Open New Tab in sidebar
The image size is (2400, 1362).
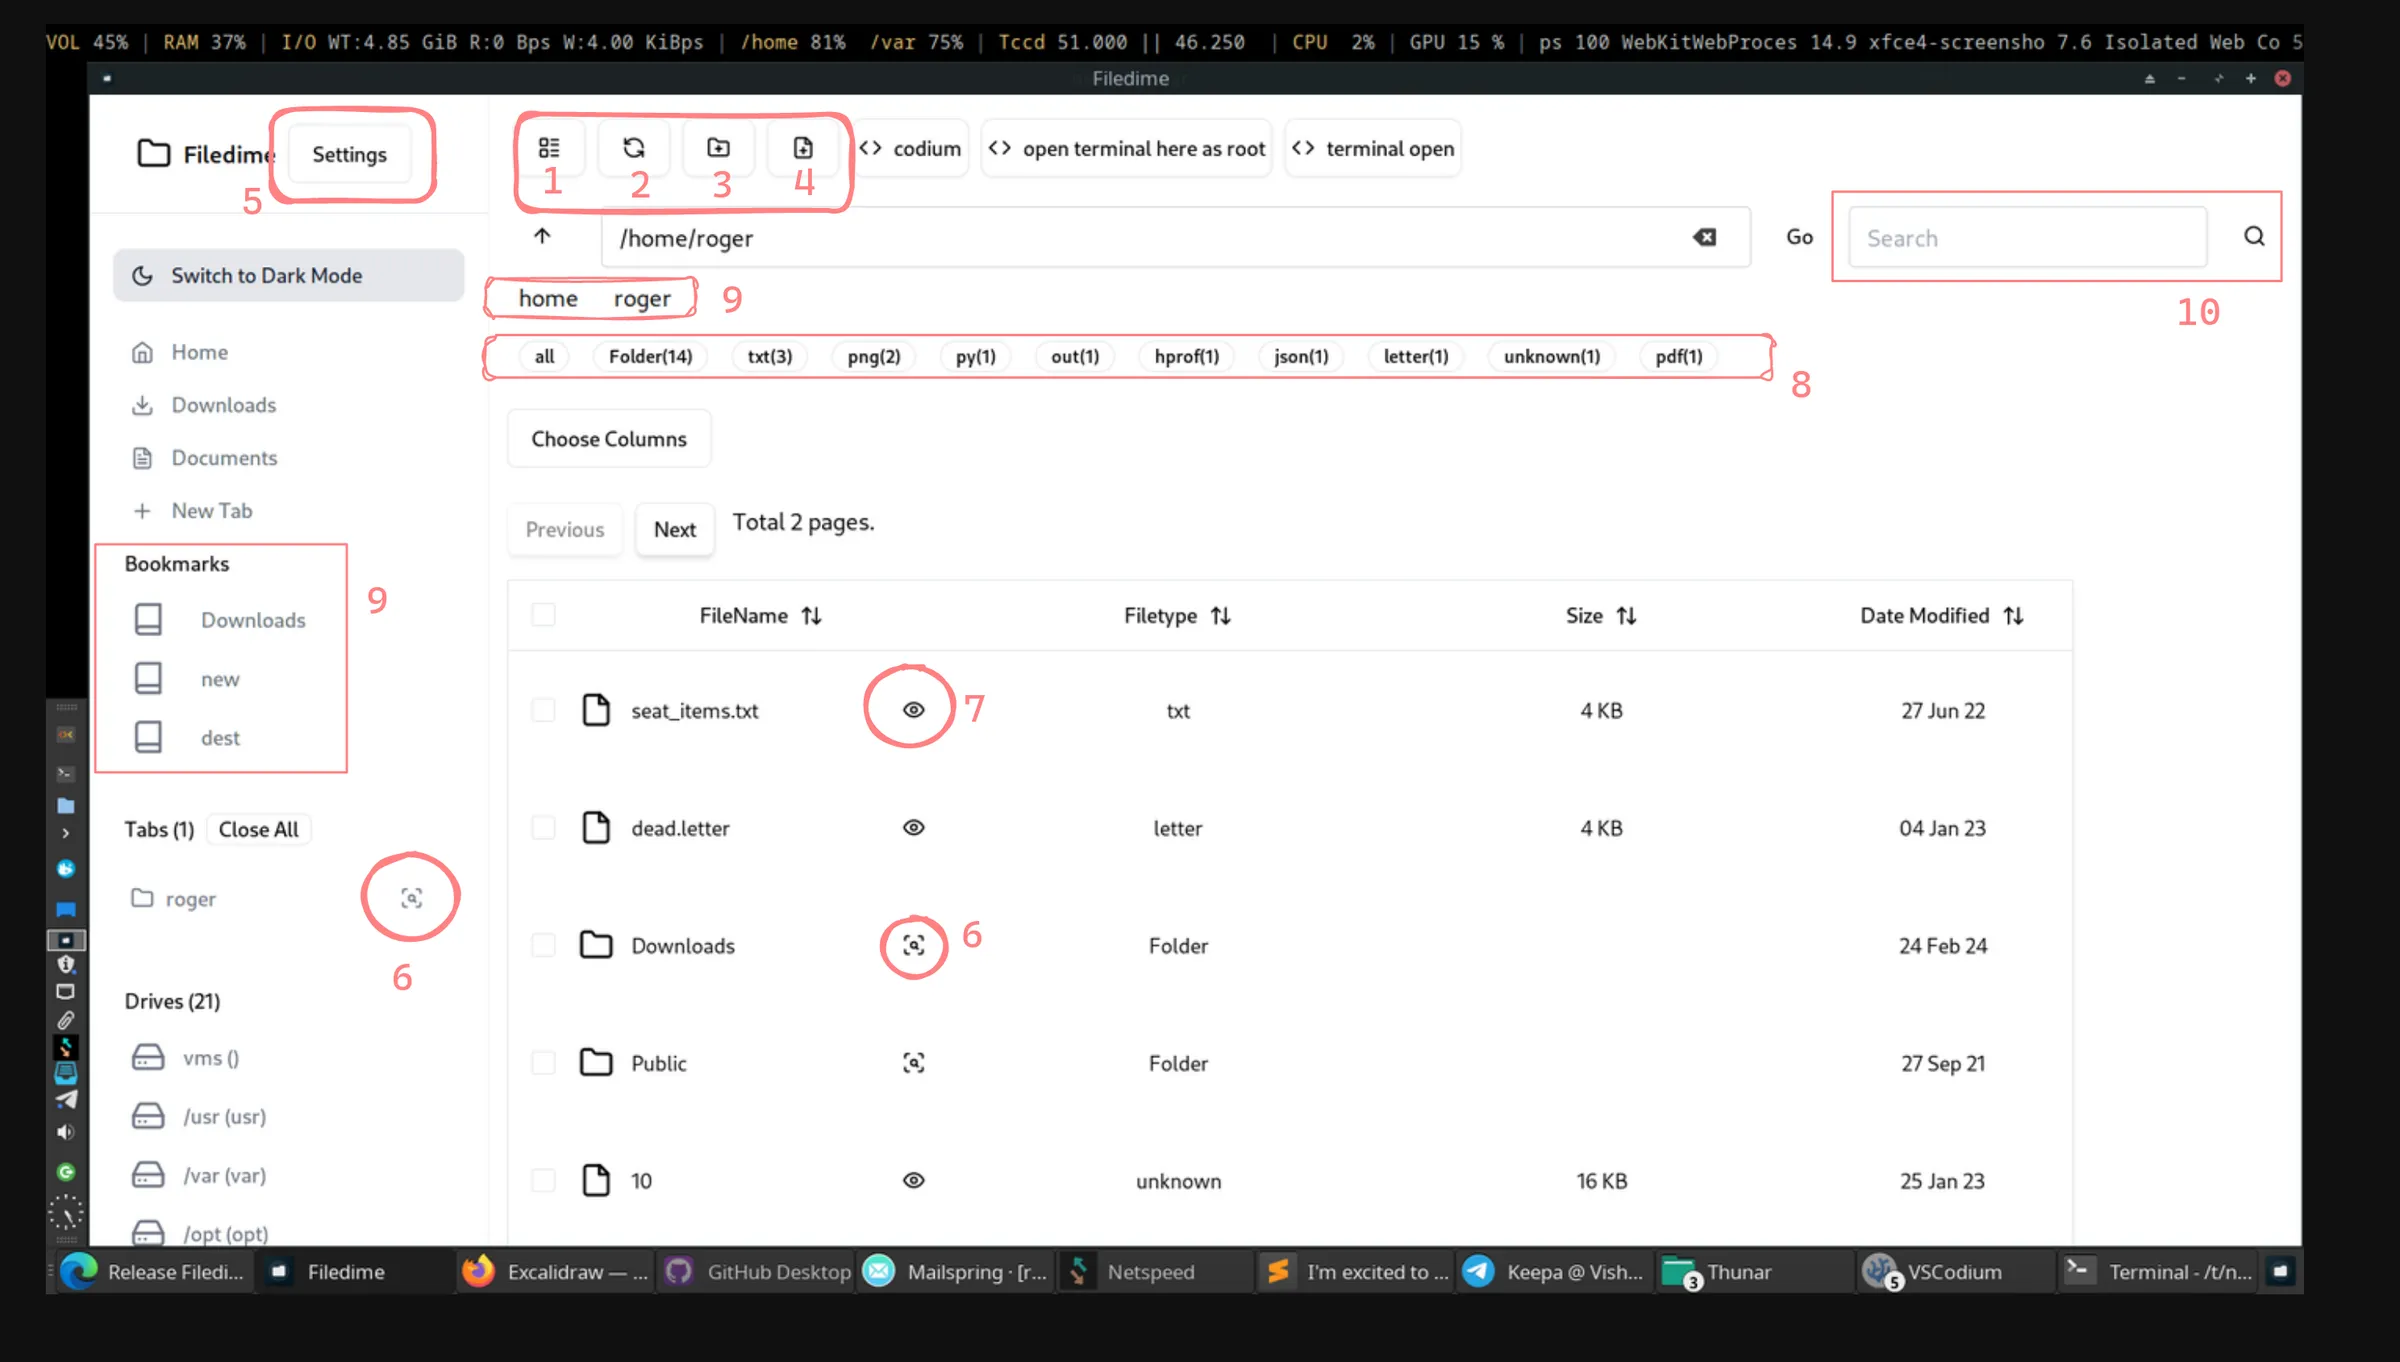211,510
